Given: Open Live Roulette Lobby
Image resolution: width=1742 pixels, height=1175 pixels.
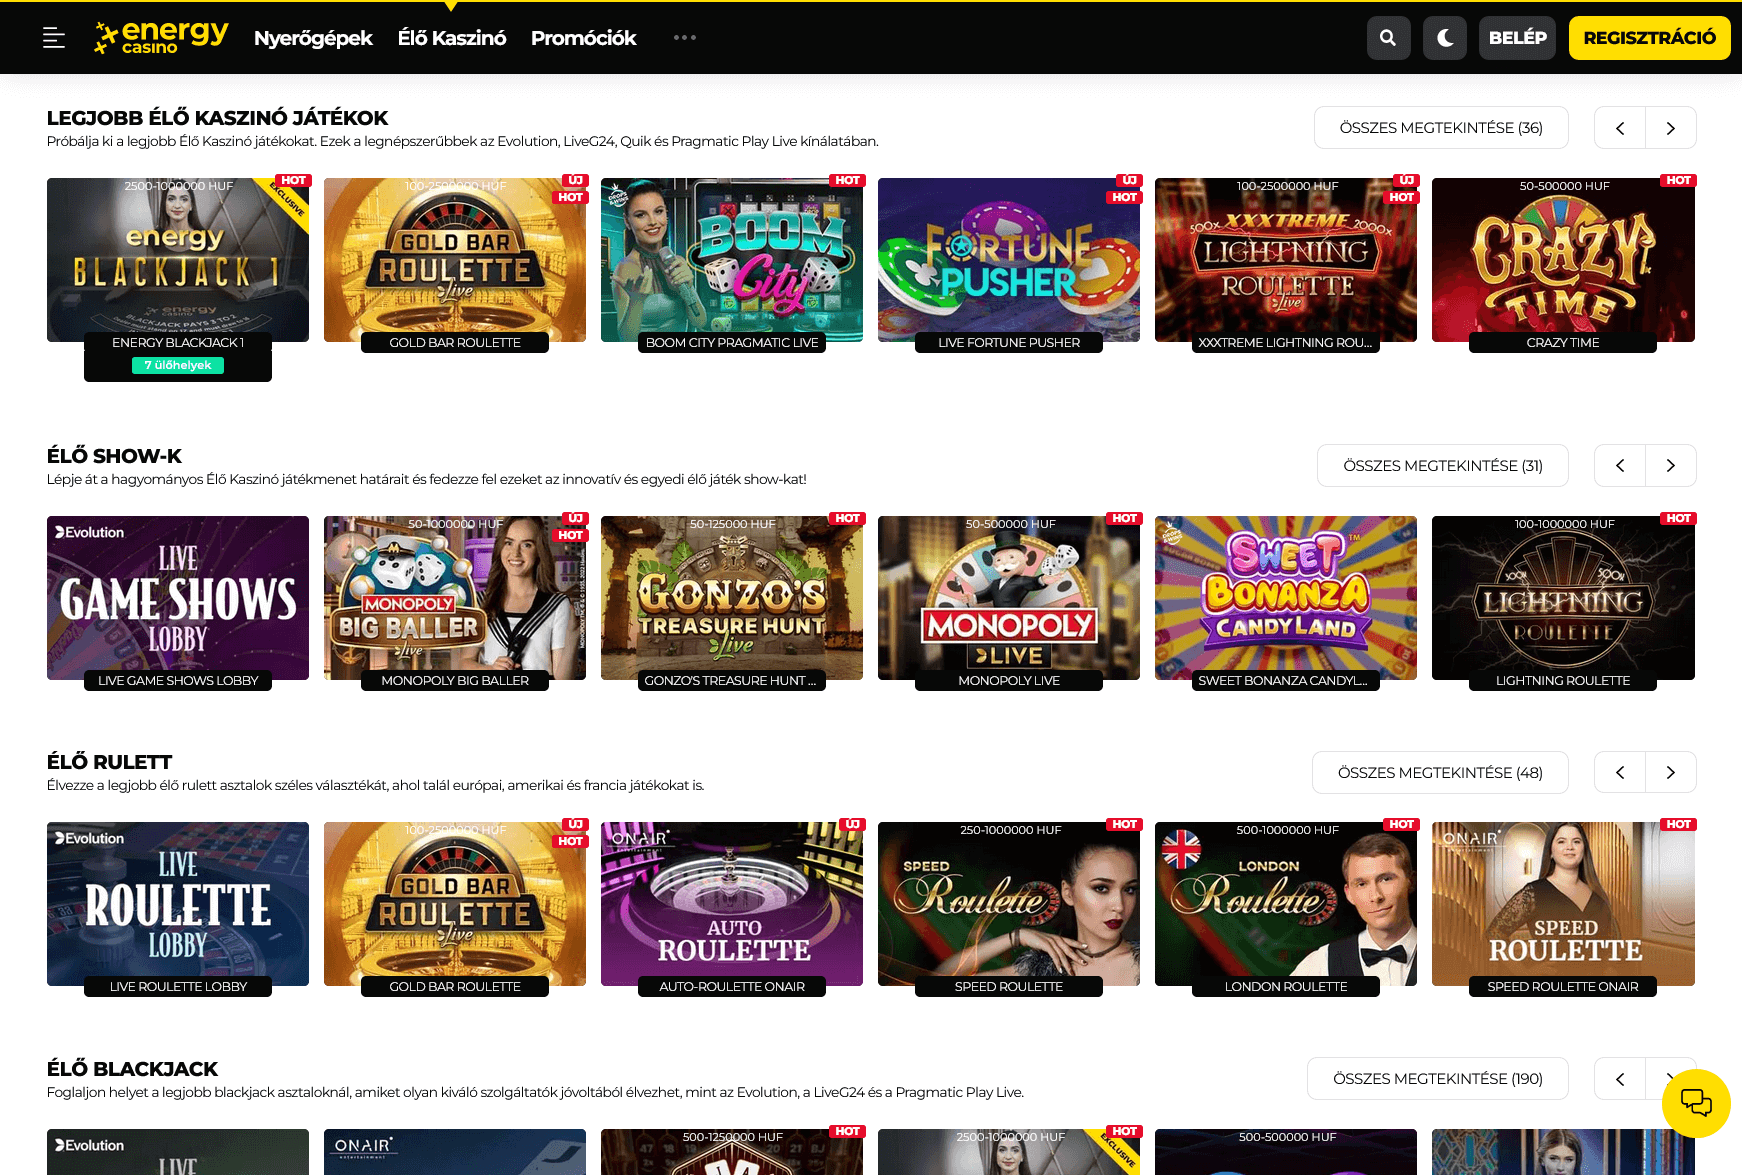Looking at the screenshot, I should click(x=178, y=904).
